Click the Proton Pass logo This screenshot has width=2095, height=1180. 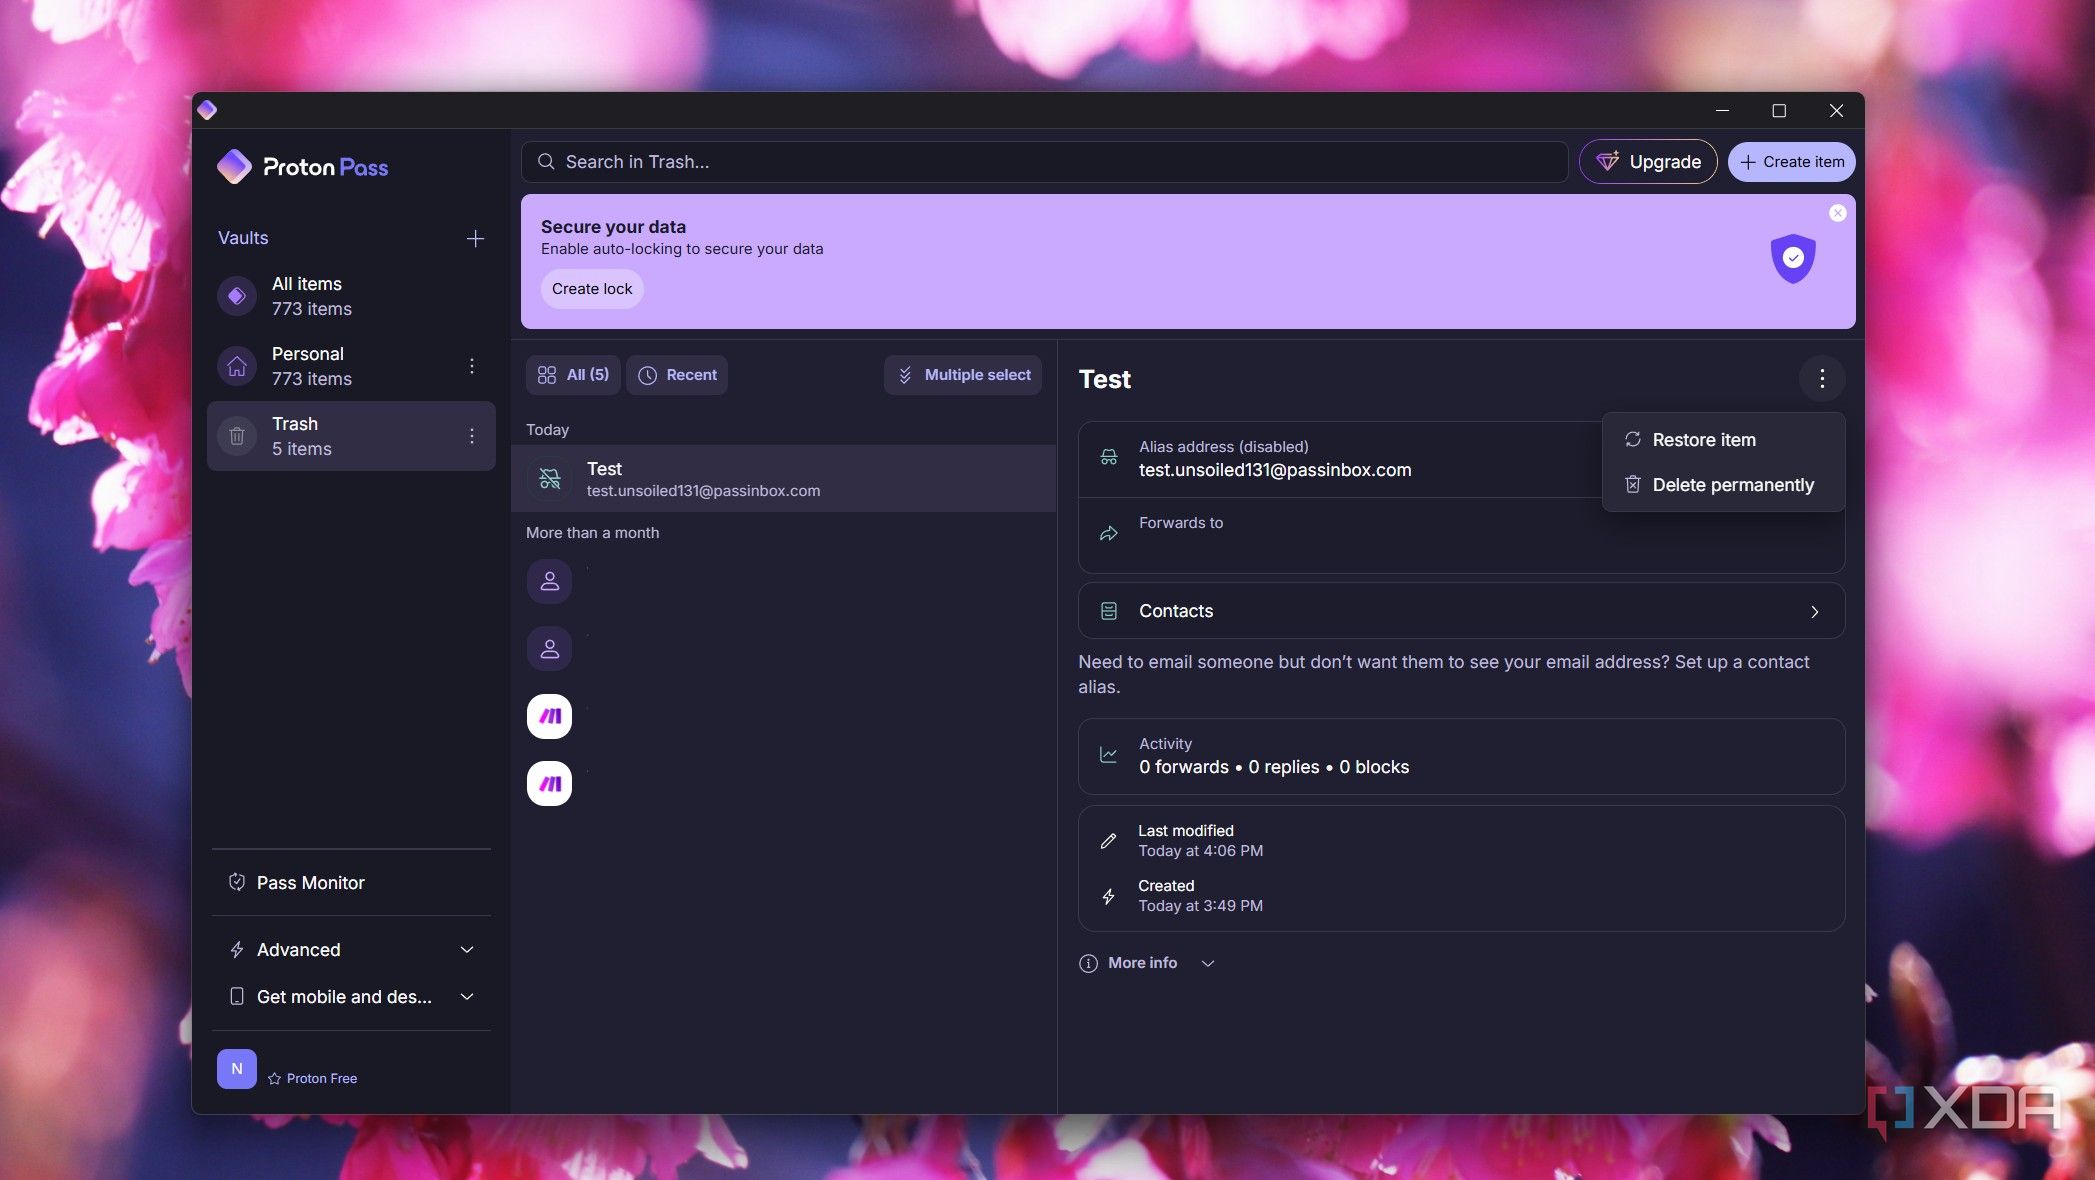(x=303, y=167)
